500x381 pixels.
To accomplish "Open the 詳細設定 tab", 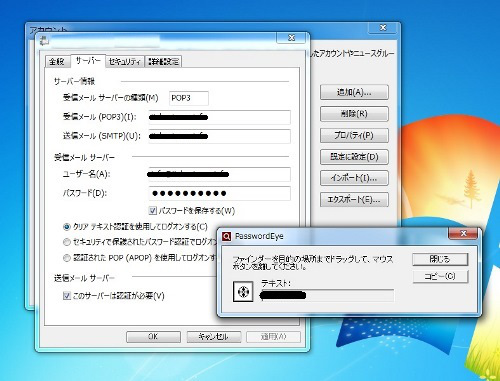I will click(x=164, y=61).
